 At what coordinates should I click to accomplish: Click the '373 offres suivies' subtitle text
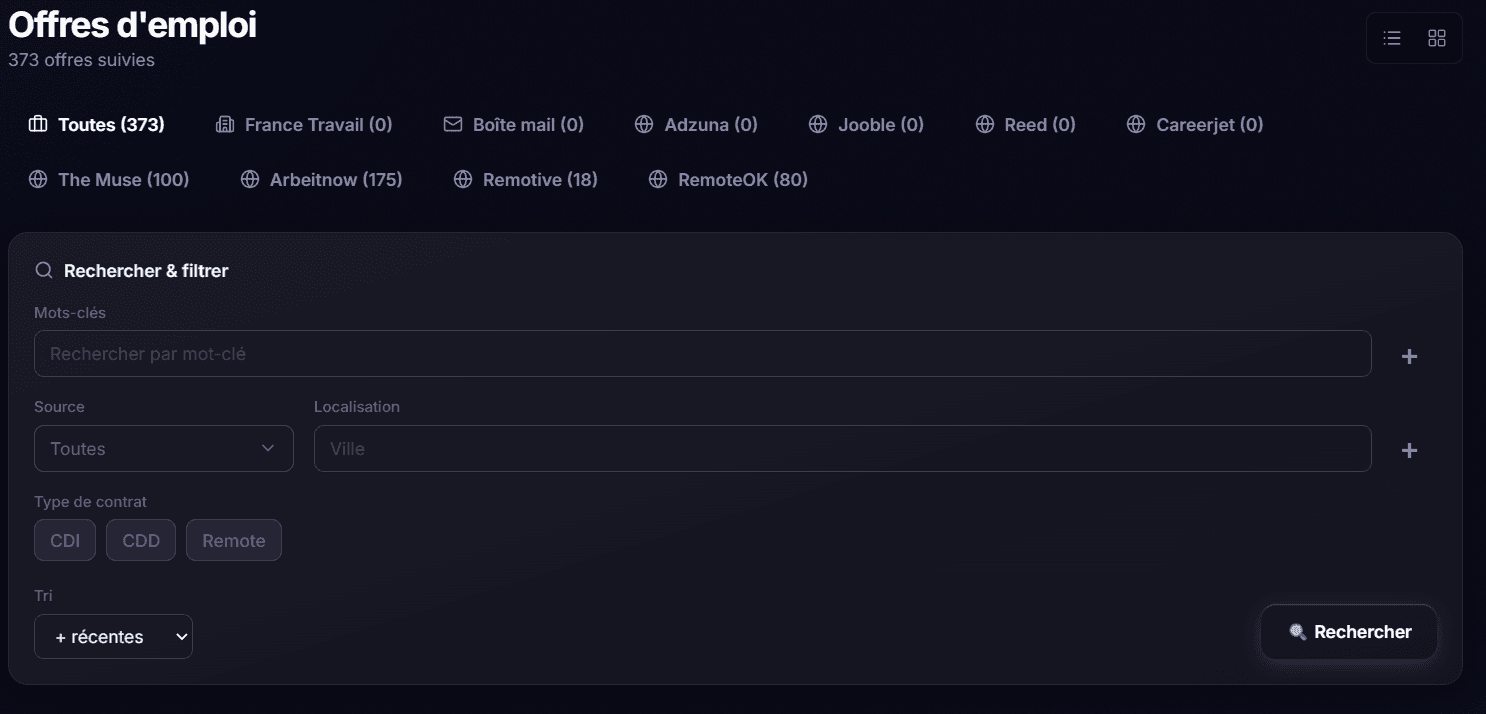point(82,60)
